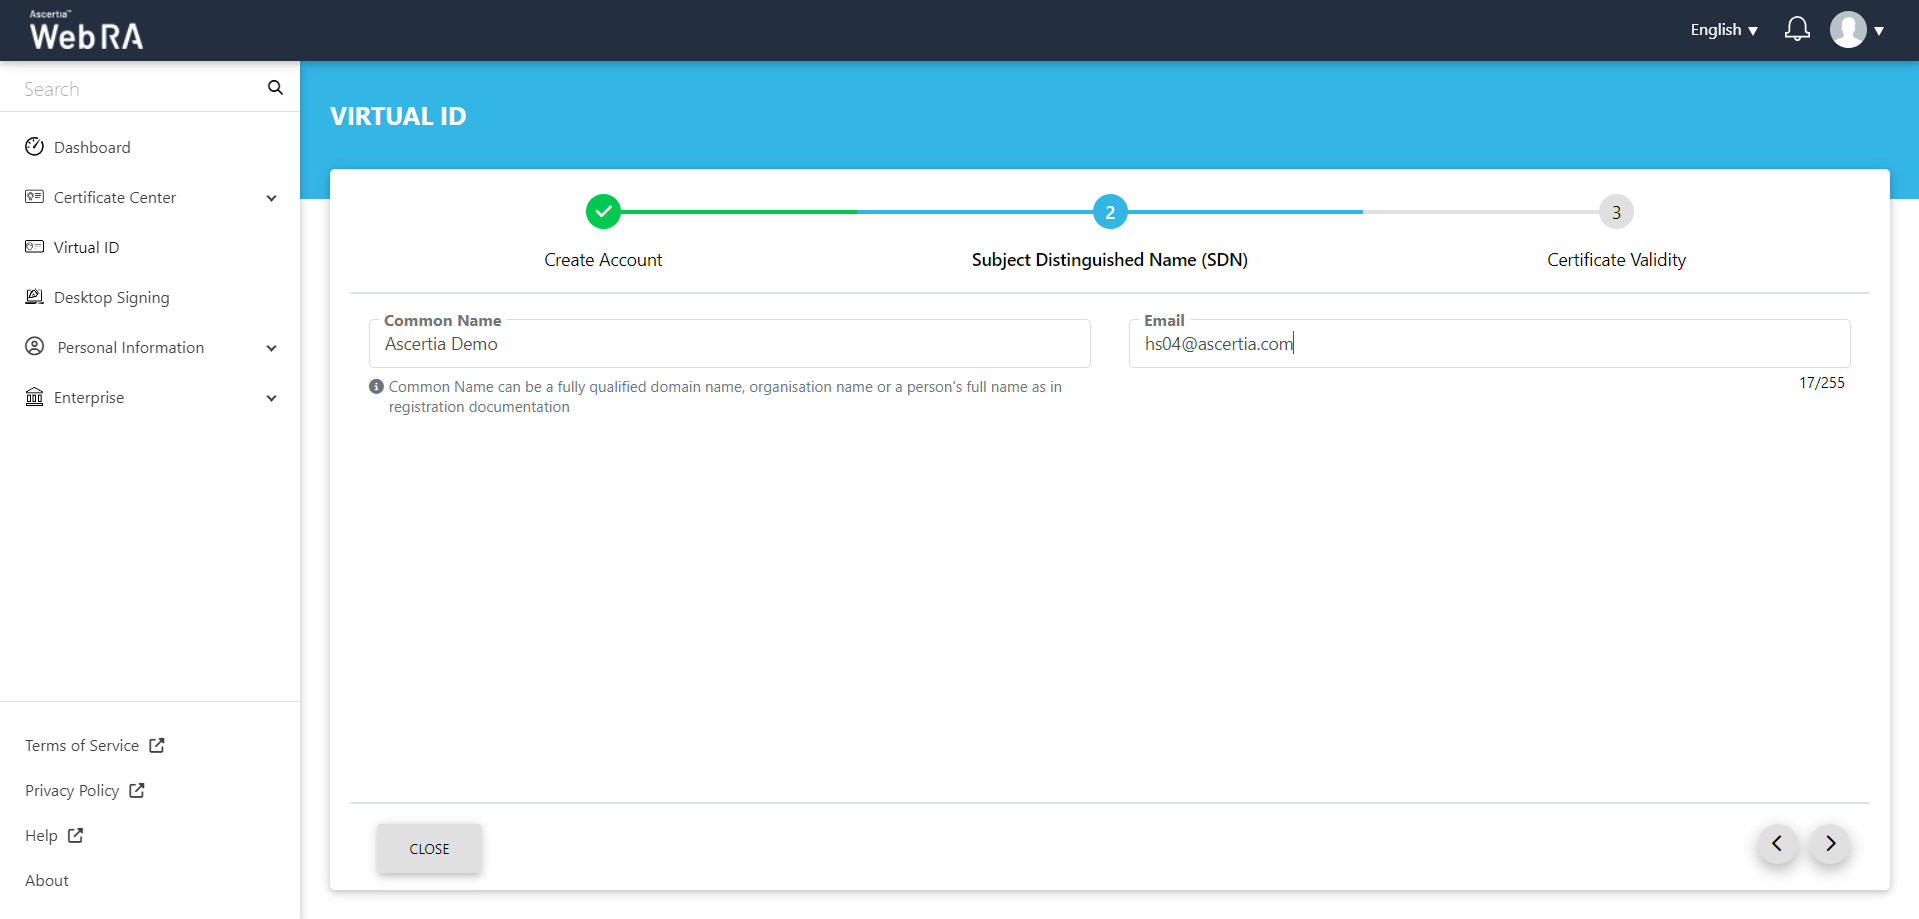Open the Dashboard page

(92, 148)
